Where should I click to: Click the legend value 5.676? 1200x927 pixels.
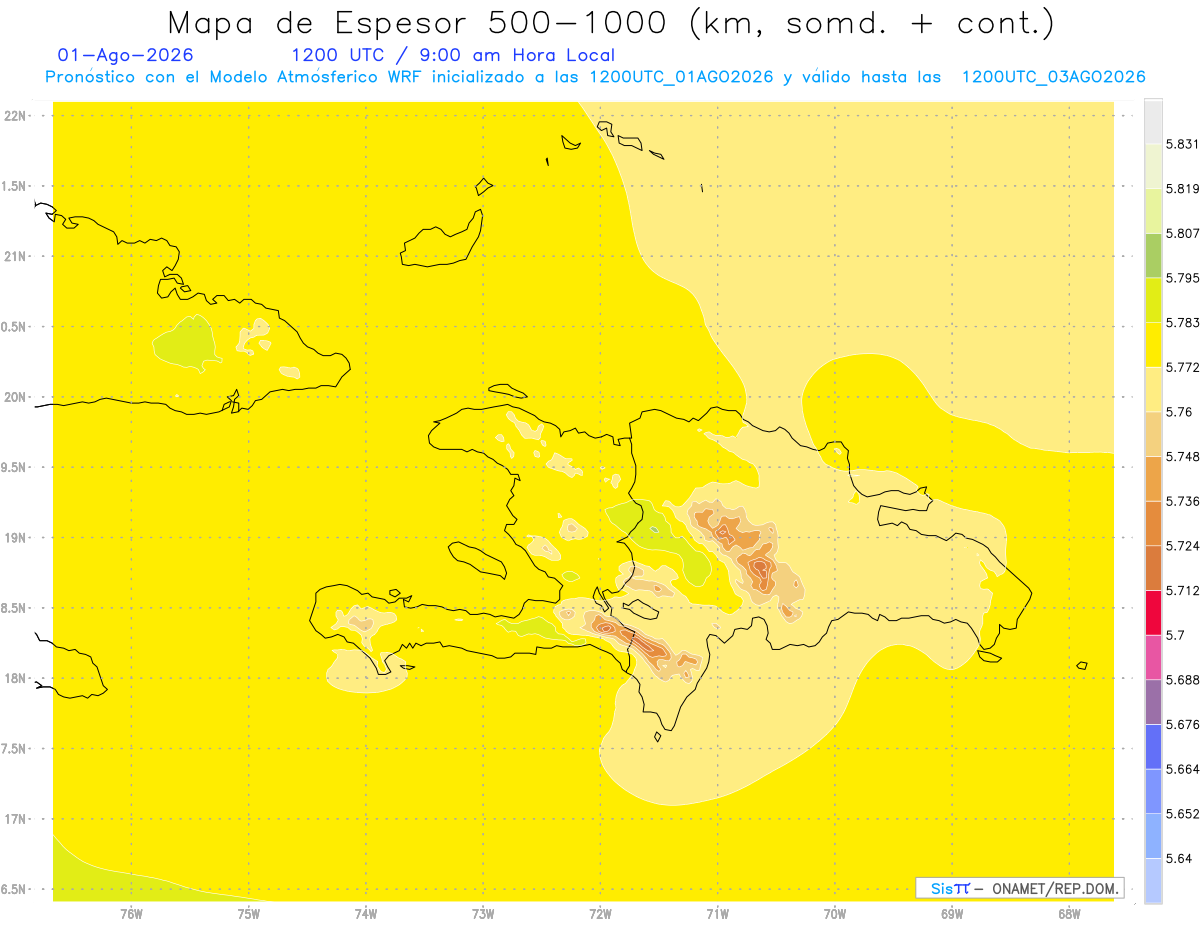(x=1183, y=724)
